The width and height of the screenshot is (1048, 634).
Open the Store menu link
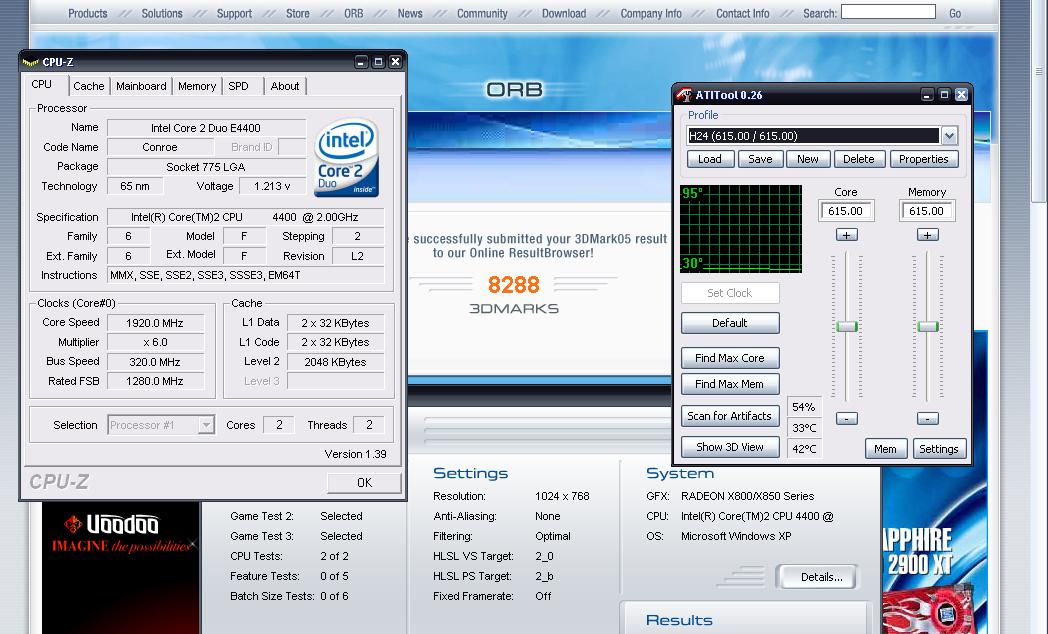coord(297,13)
